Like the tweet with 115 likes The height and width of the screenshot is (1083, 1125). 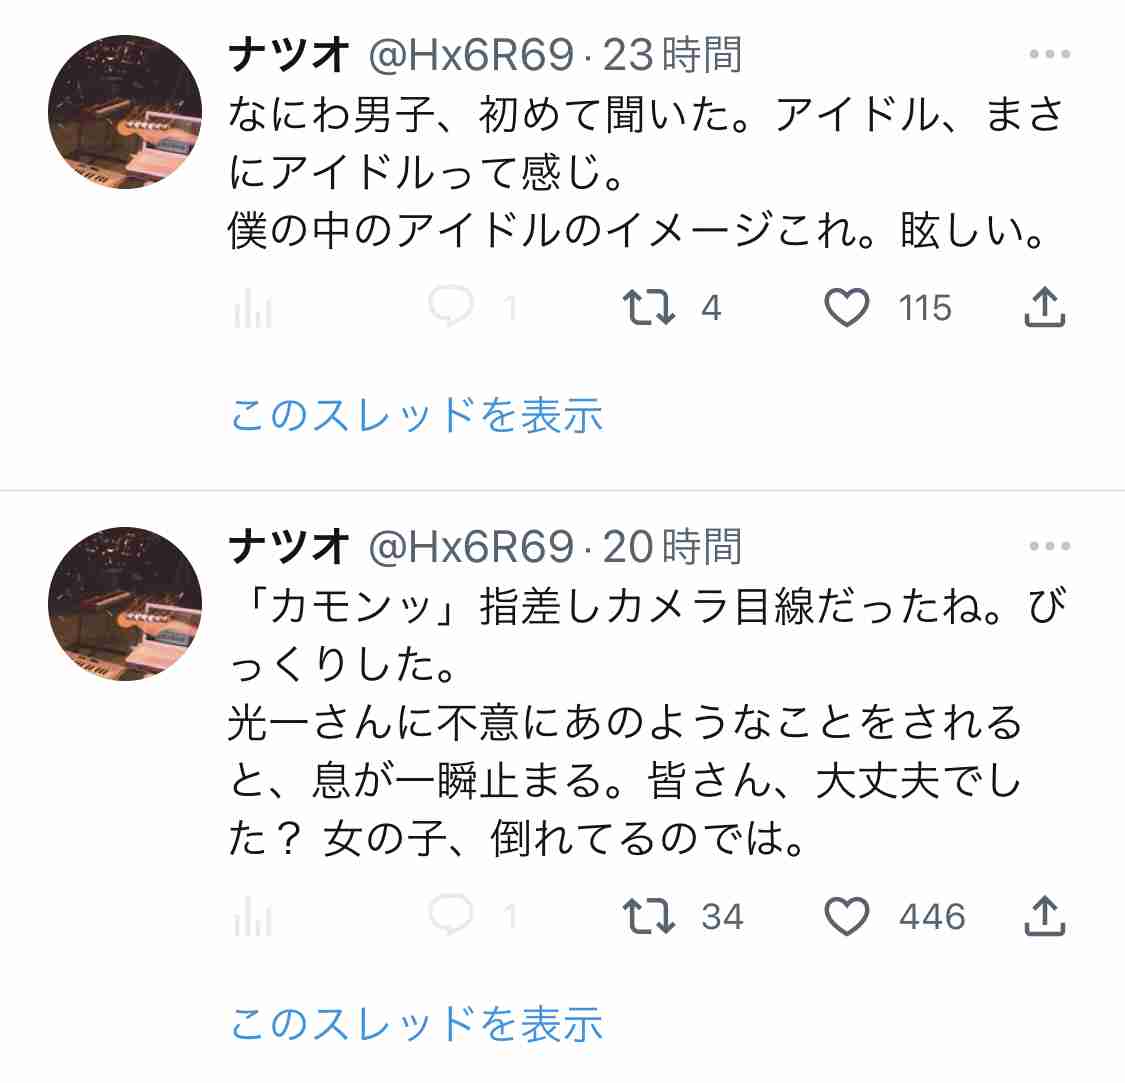(847, 308)
